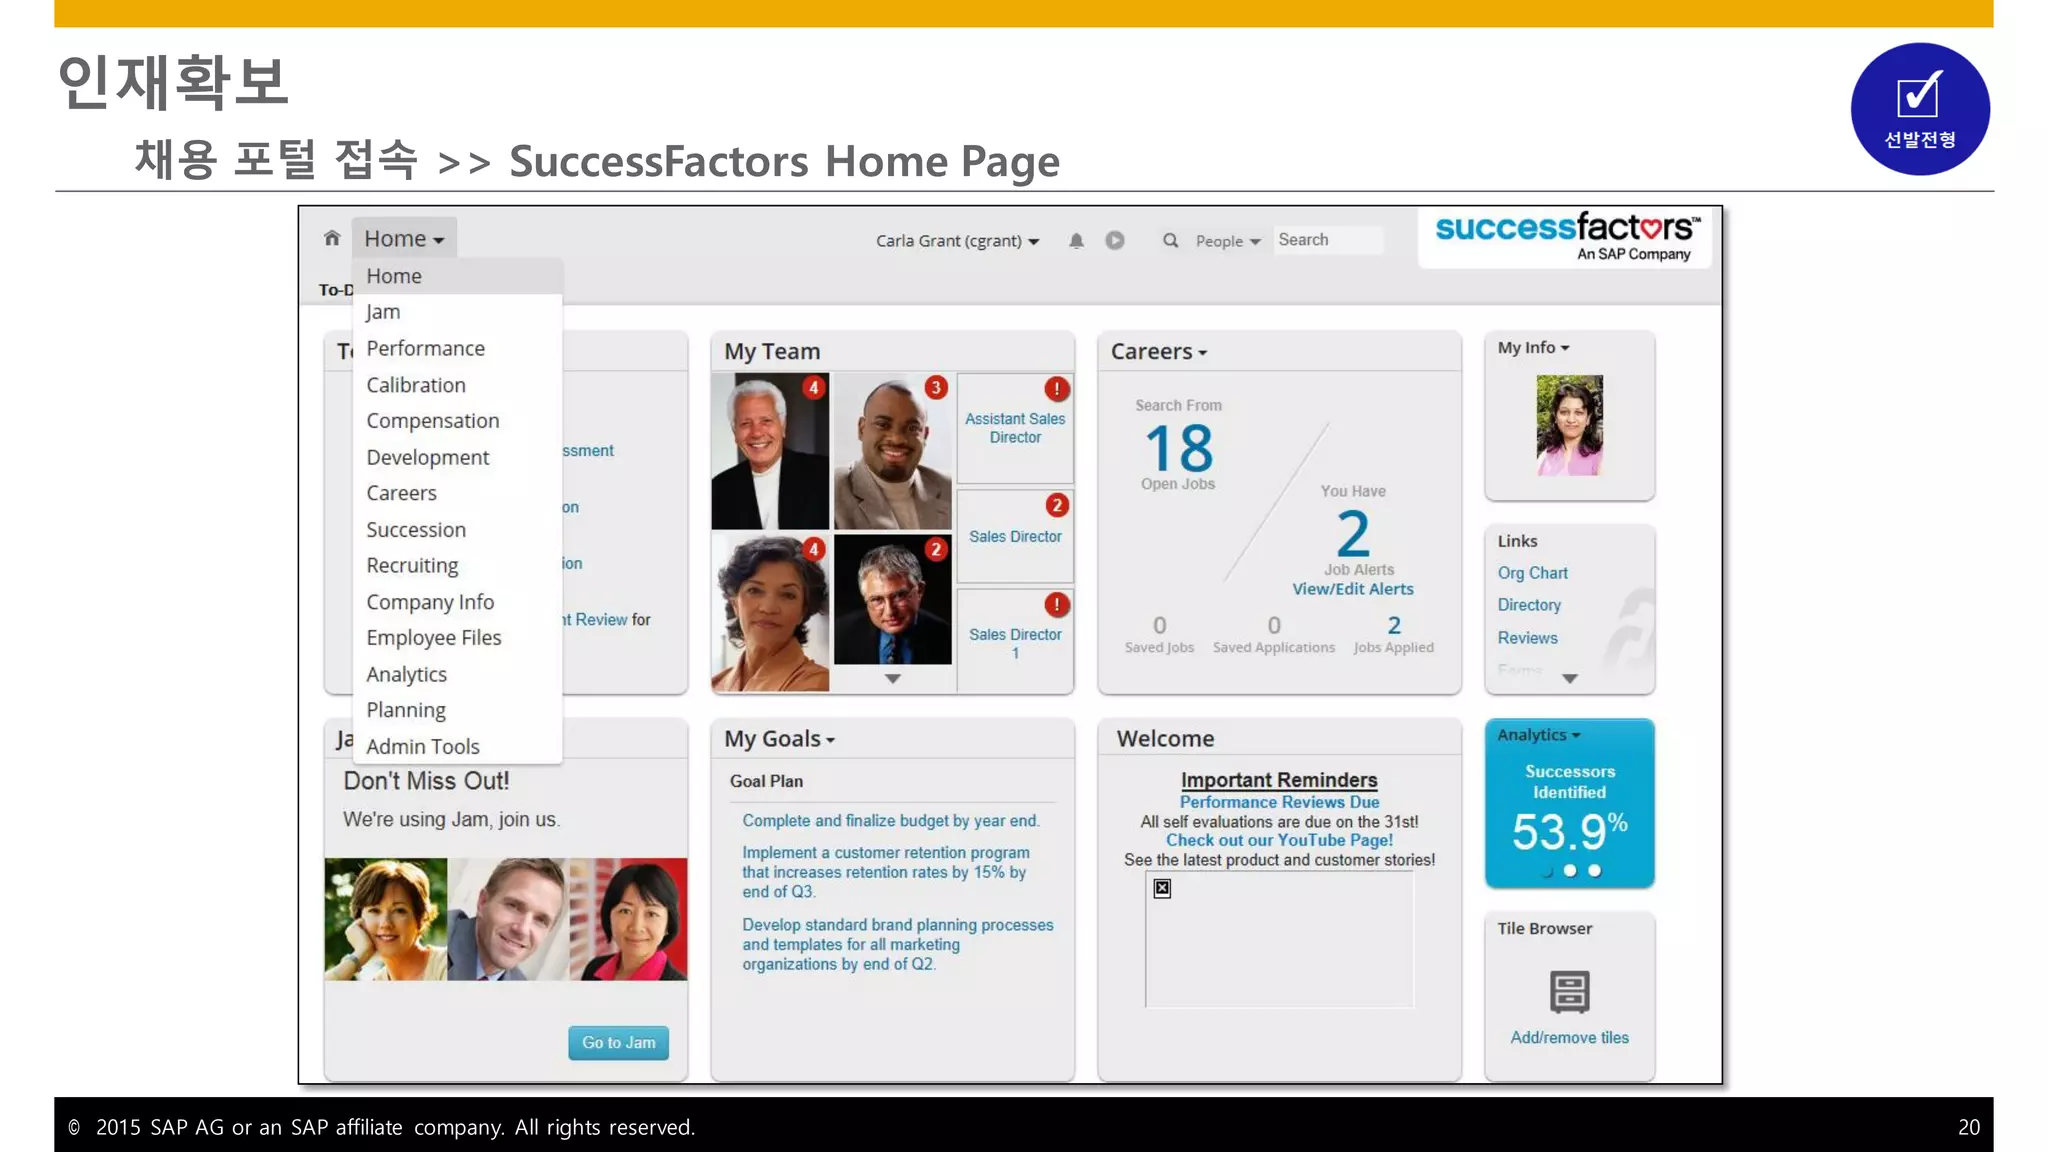
Task: Click Add/remove tiles link
Action: pos(1569,1038)
